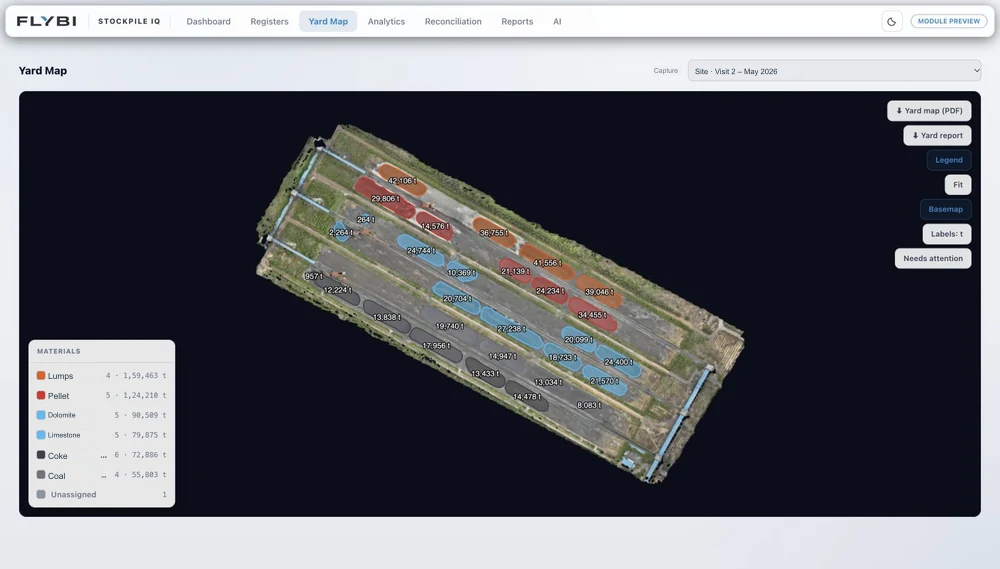This screenshot has width=1000, height=569.
Task: Toggle the Legend panel
Action: click(x=949, y=160)
